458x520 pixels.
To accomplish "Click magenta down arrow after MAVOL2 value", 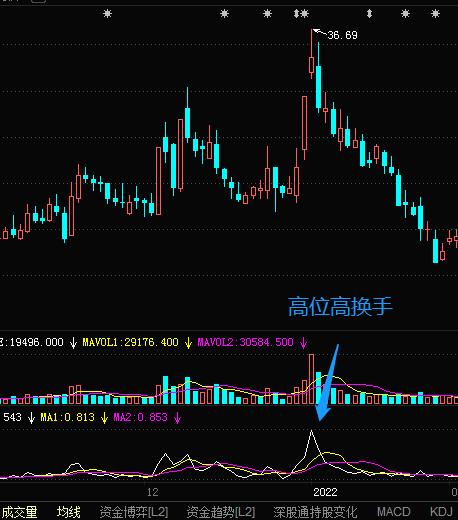I will pos(303,342).
